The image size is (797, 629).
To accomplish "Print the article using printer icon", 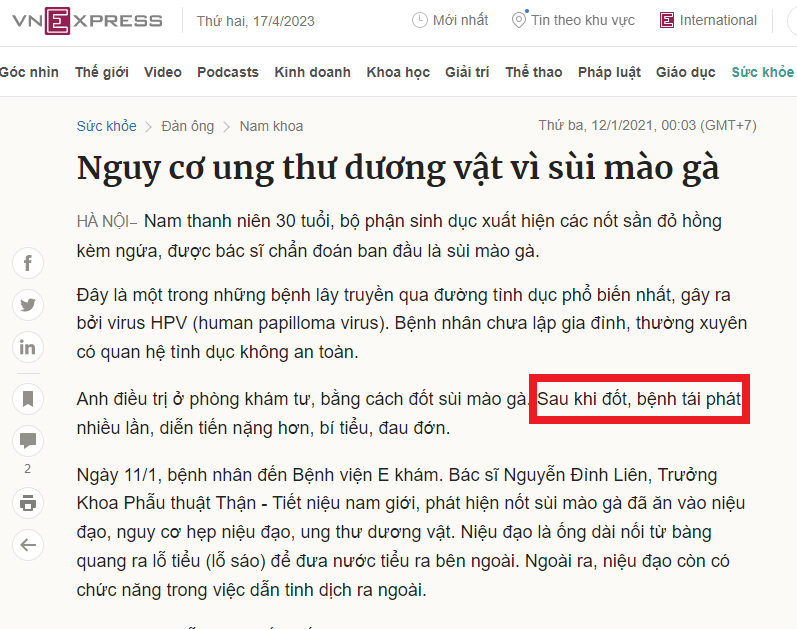I will [28, 502].
